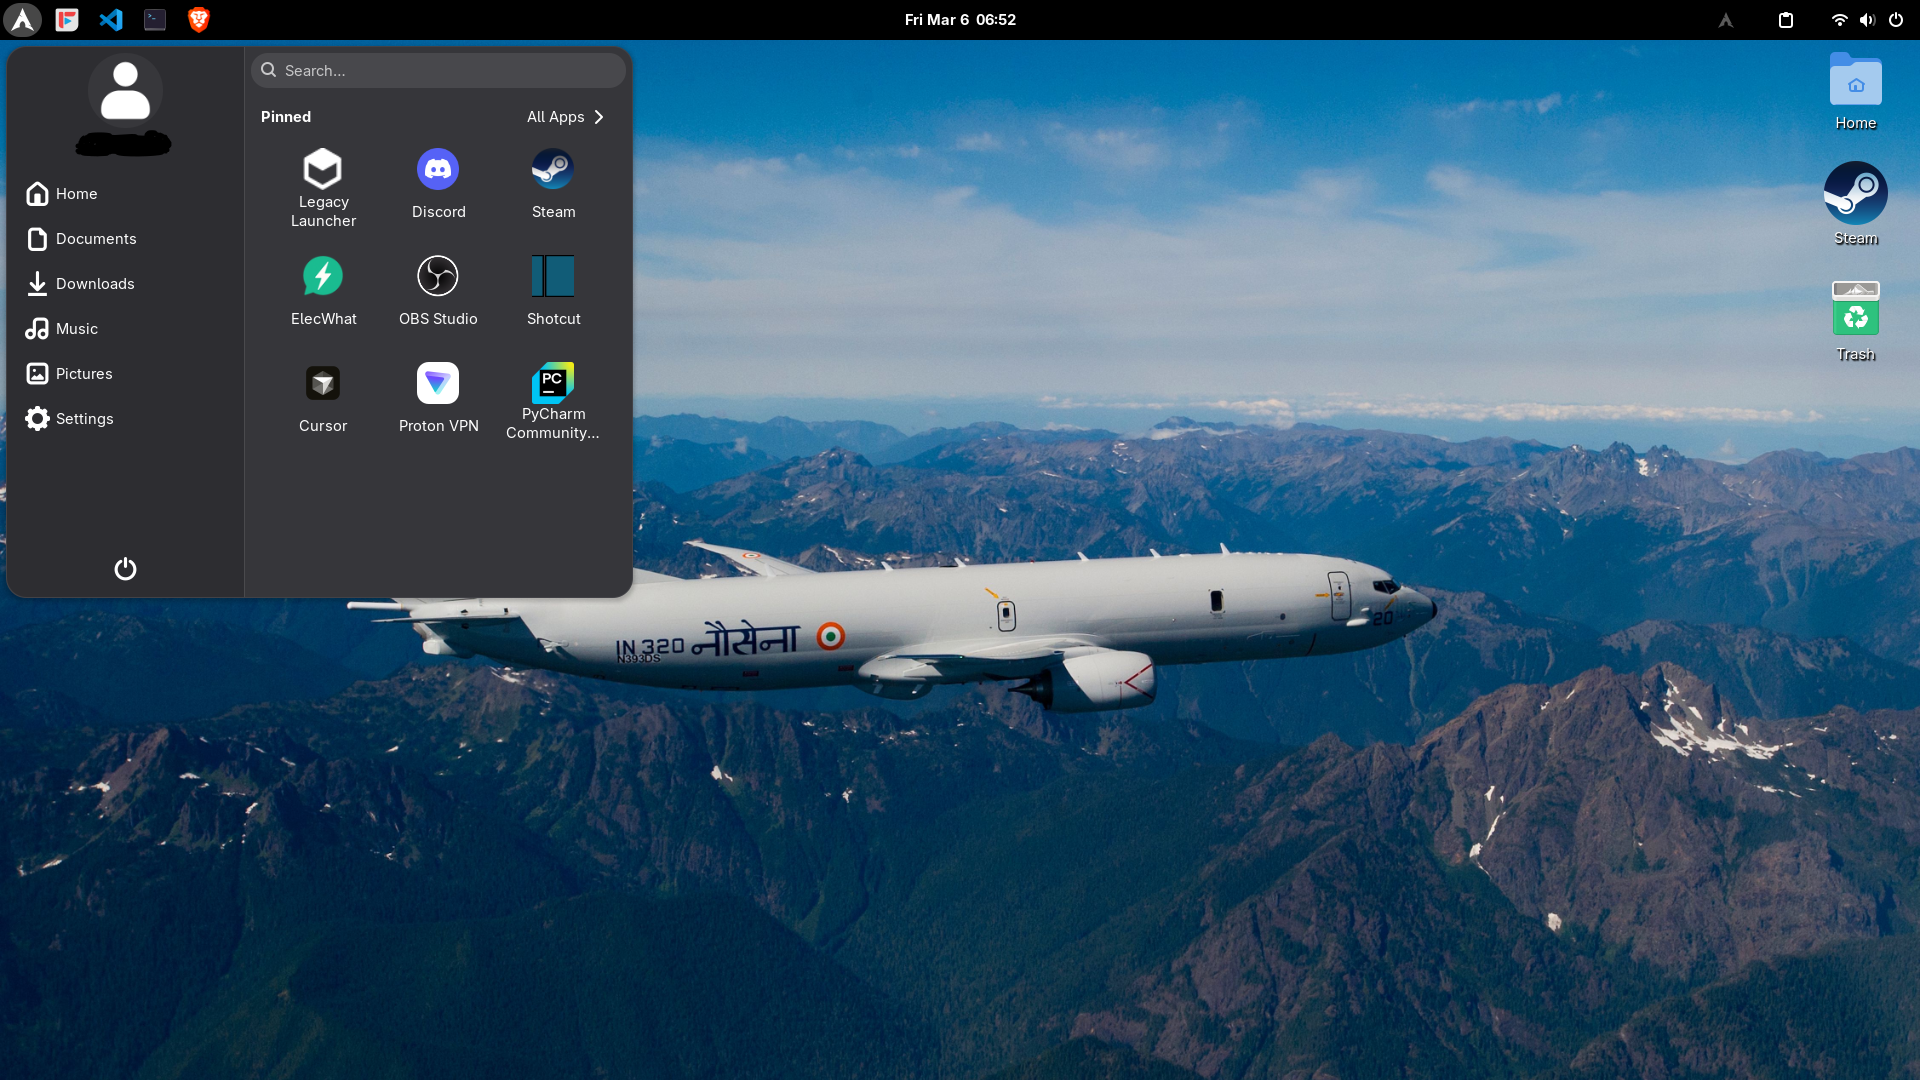Screen dimensions: 1920x1080
Task: Open ElecWhat app
Action: [323, 291]
